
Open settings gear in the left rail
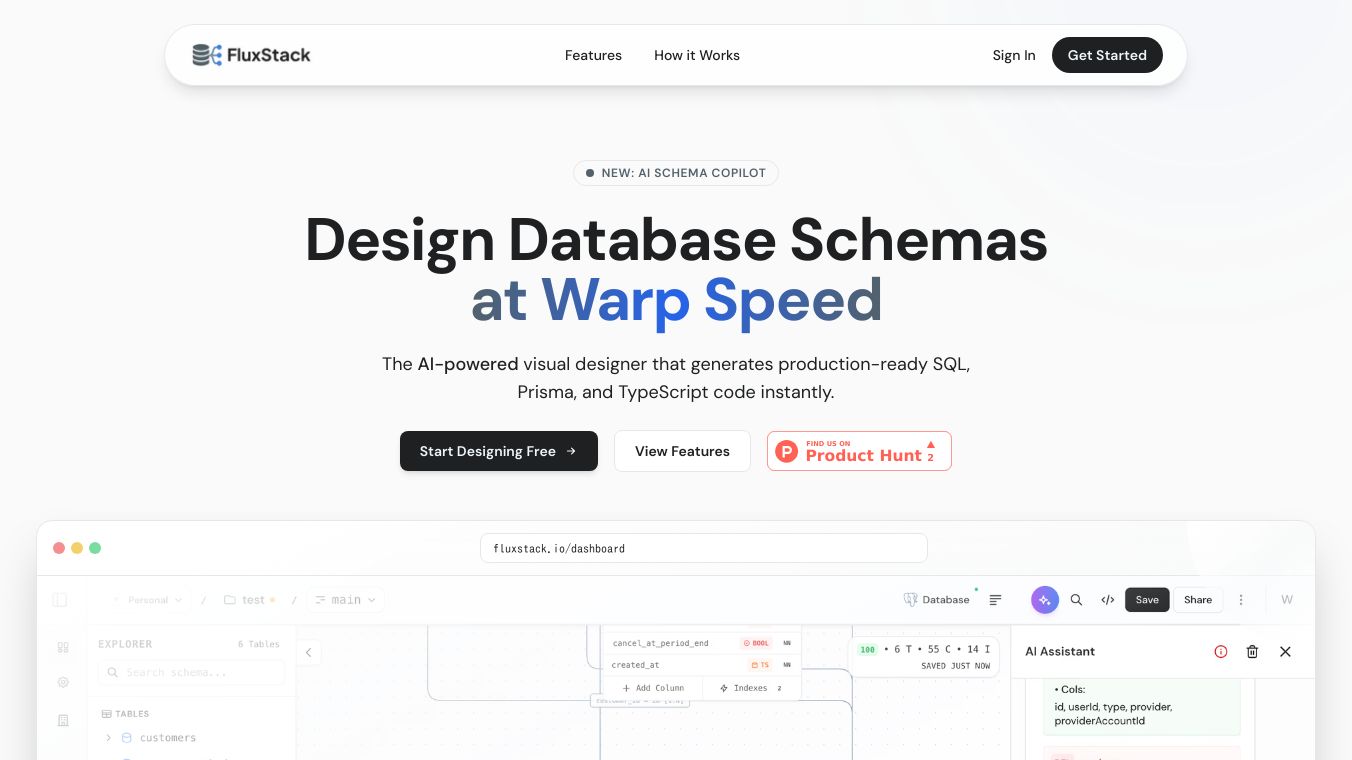click(x=63, y=683)
